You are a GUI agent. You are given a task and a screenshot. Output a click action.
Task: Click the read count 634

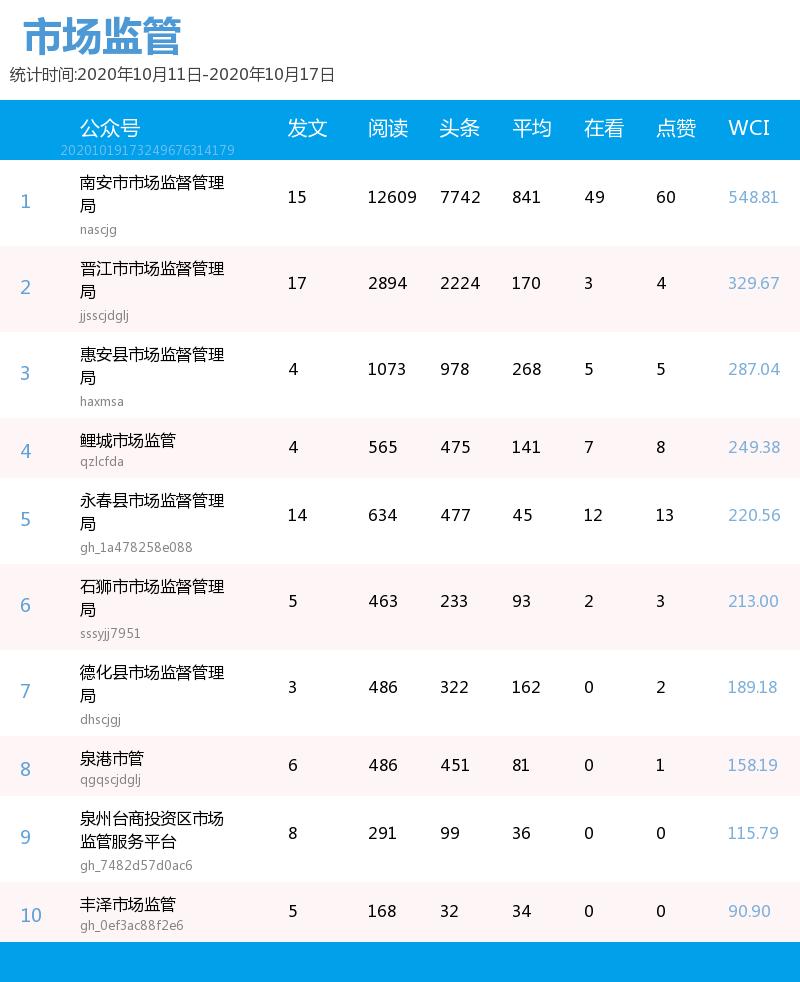[x=383, y=515]
